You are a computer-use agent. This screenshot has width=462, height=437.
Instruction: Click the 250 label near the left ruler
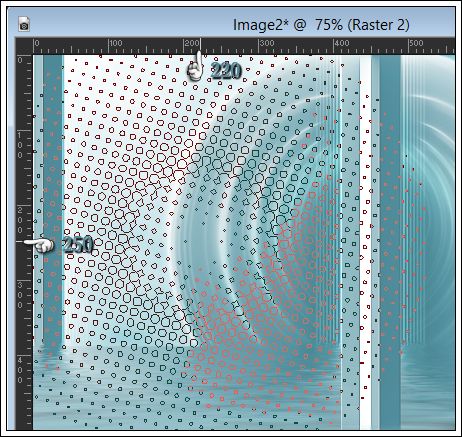click(x=77, y=245)
